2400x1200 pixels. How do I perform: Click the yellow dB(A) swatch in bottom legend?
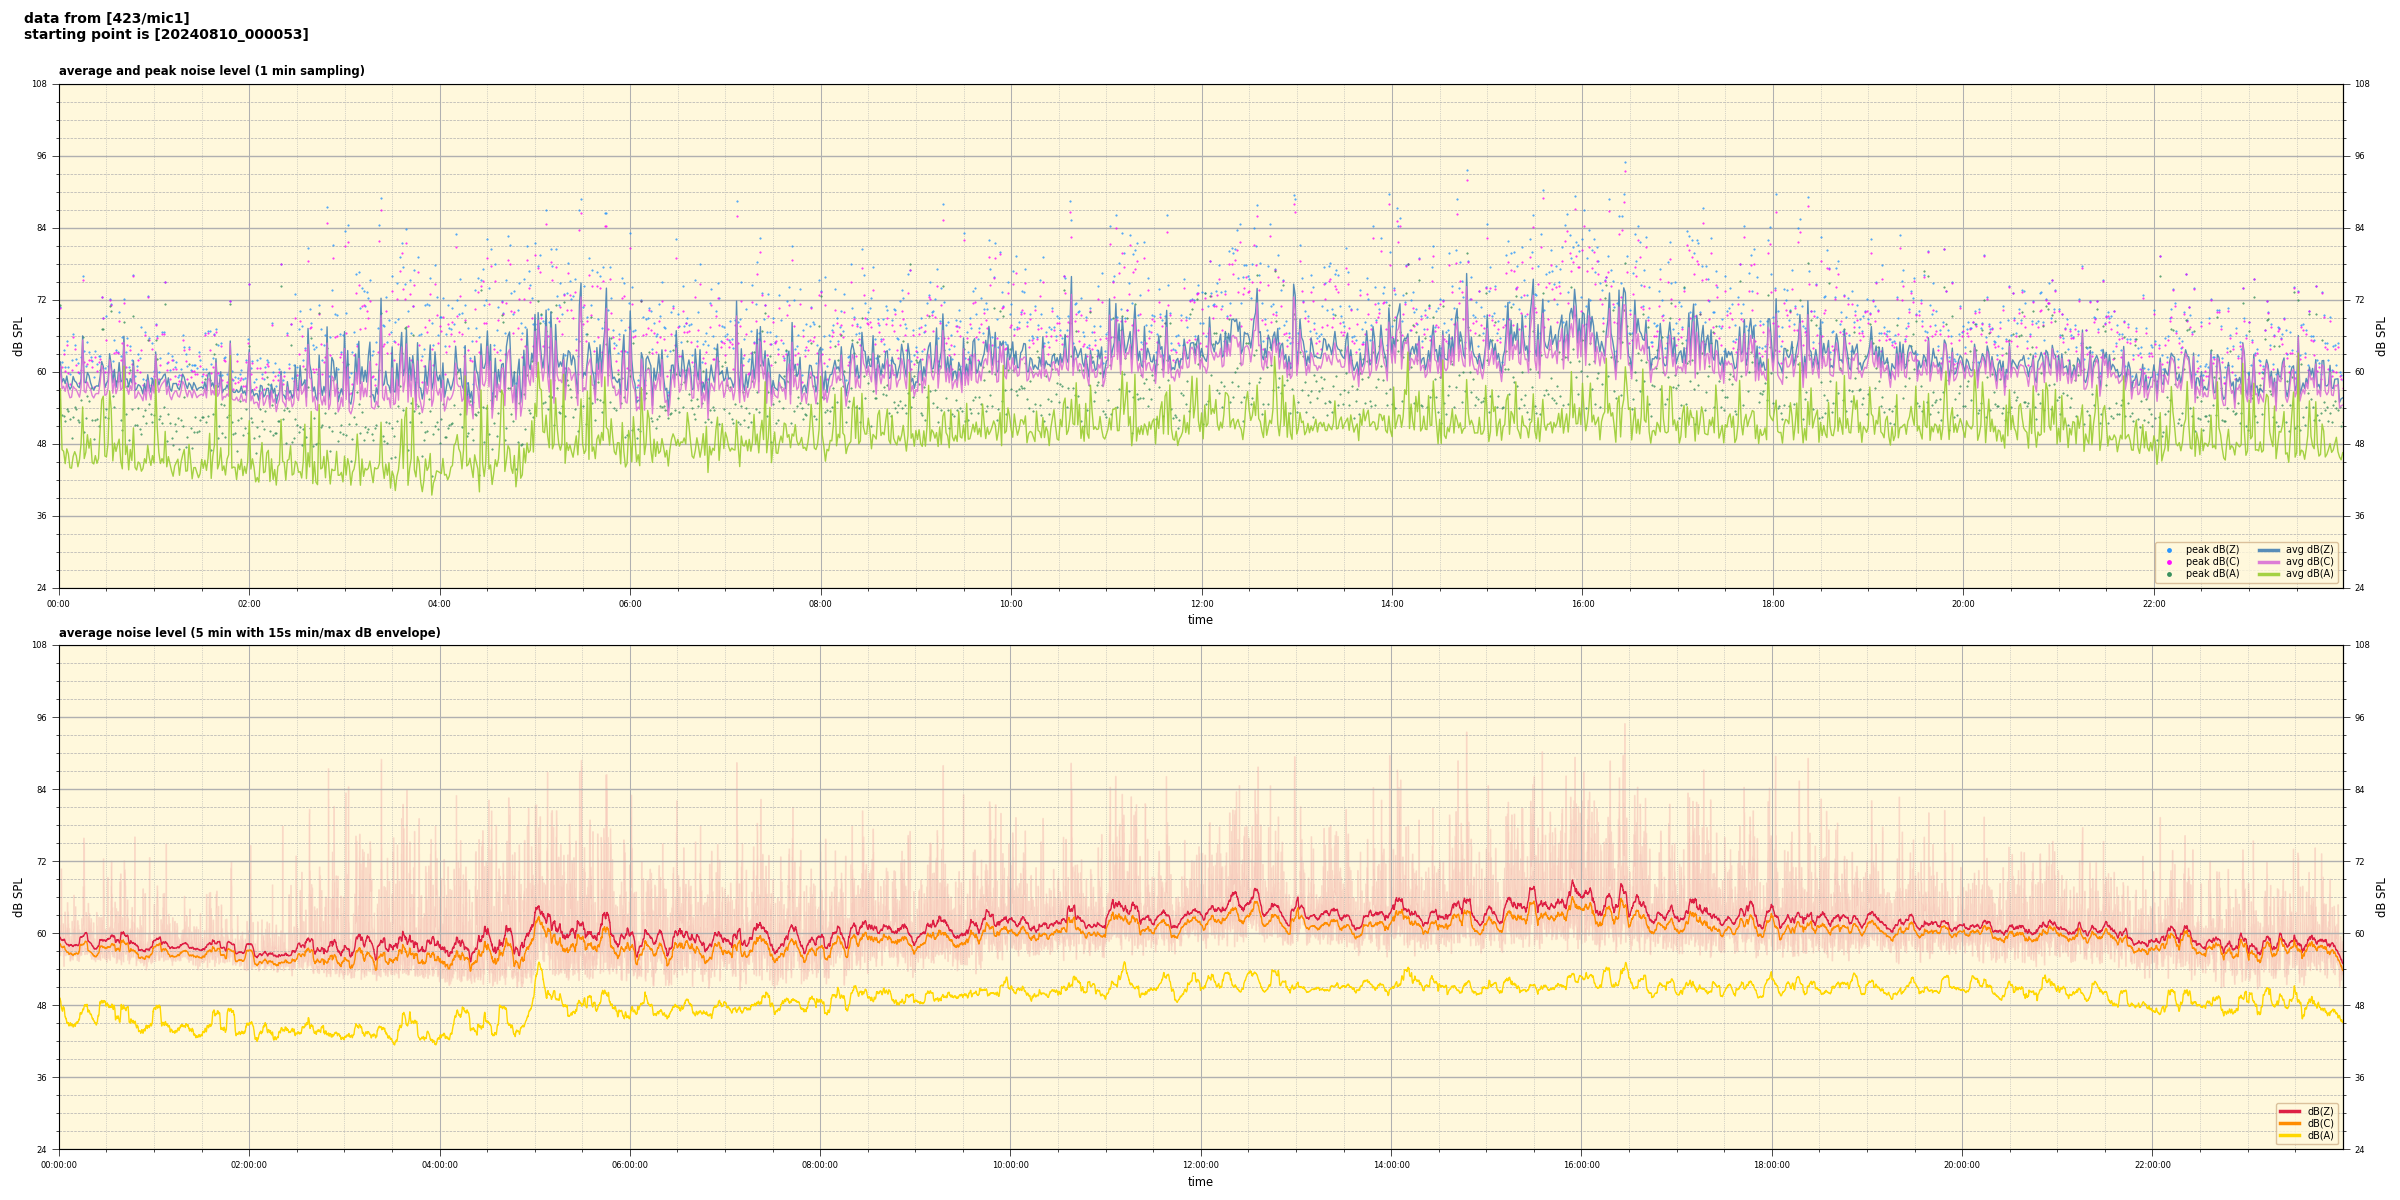tap(2289, 1135)
